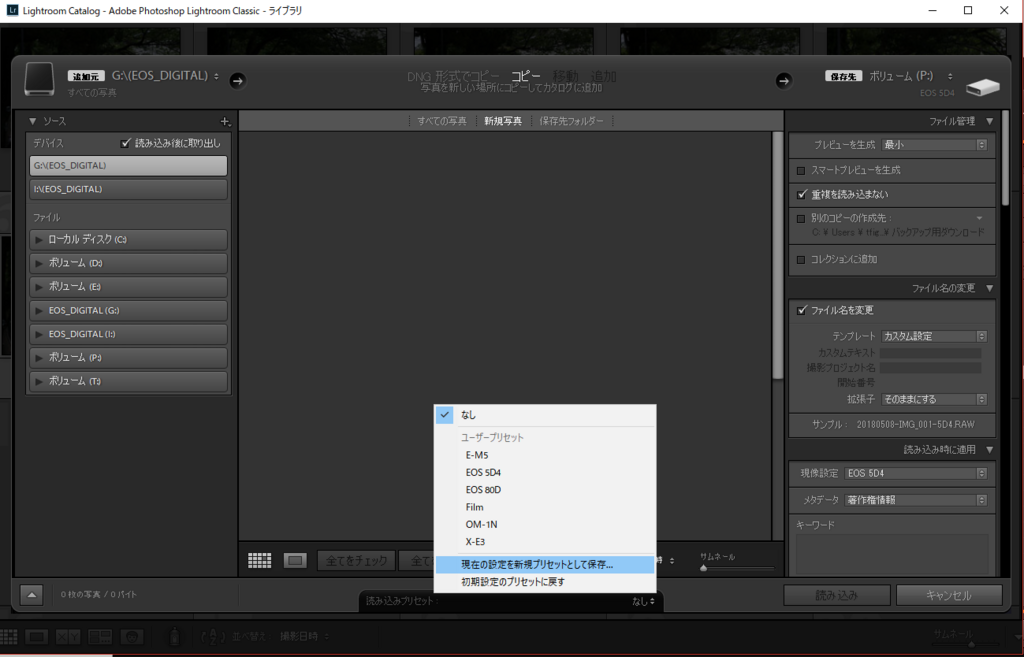Select DNG 形式でコピー import mode
The width and height of the screenshot is (1024, 657).
(453, 76)
